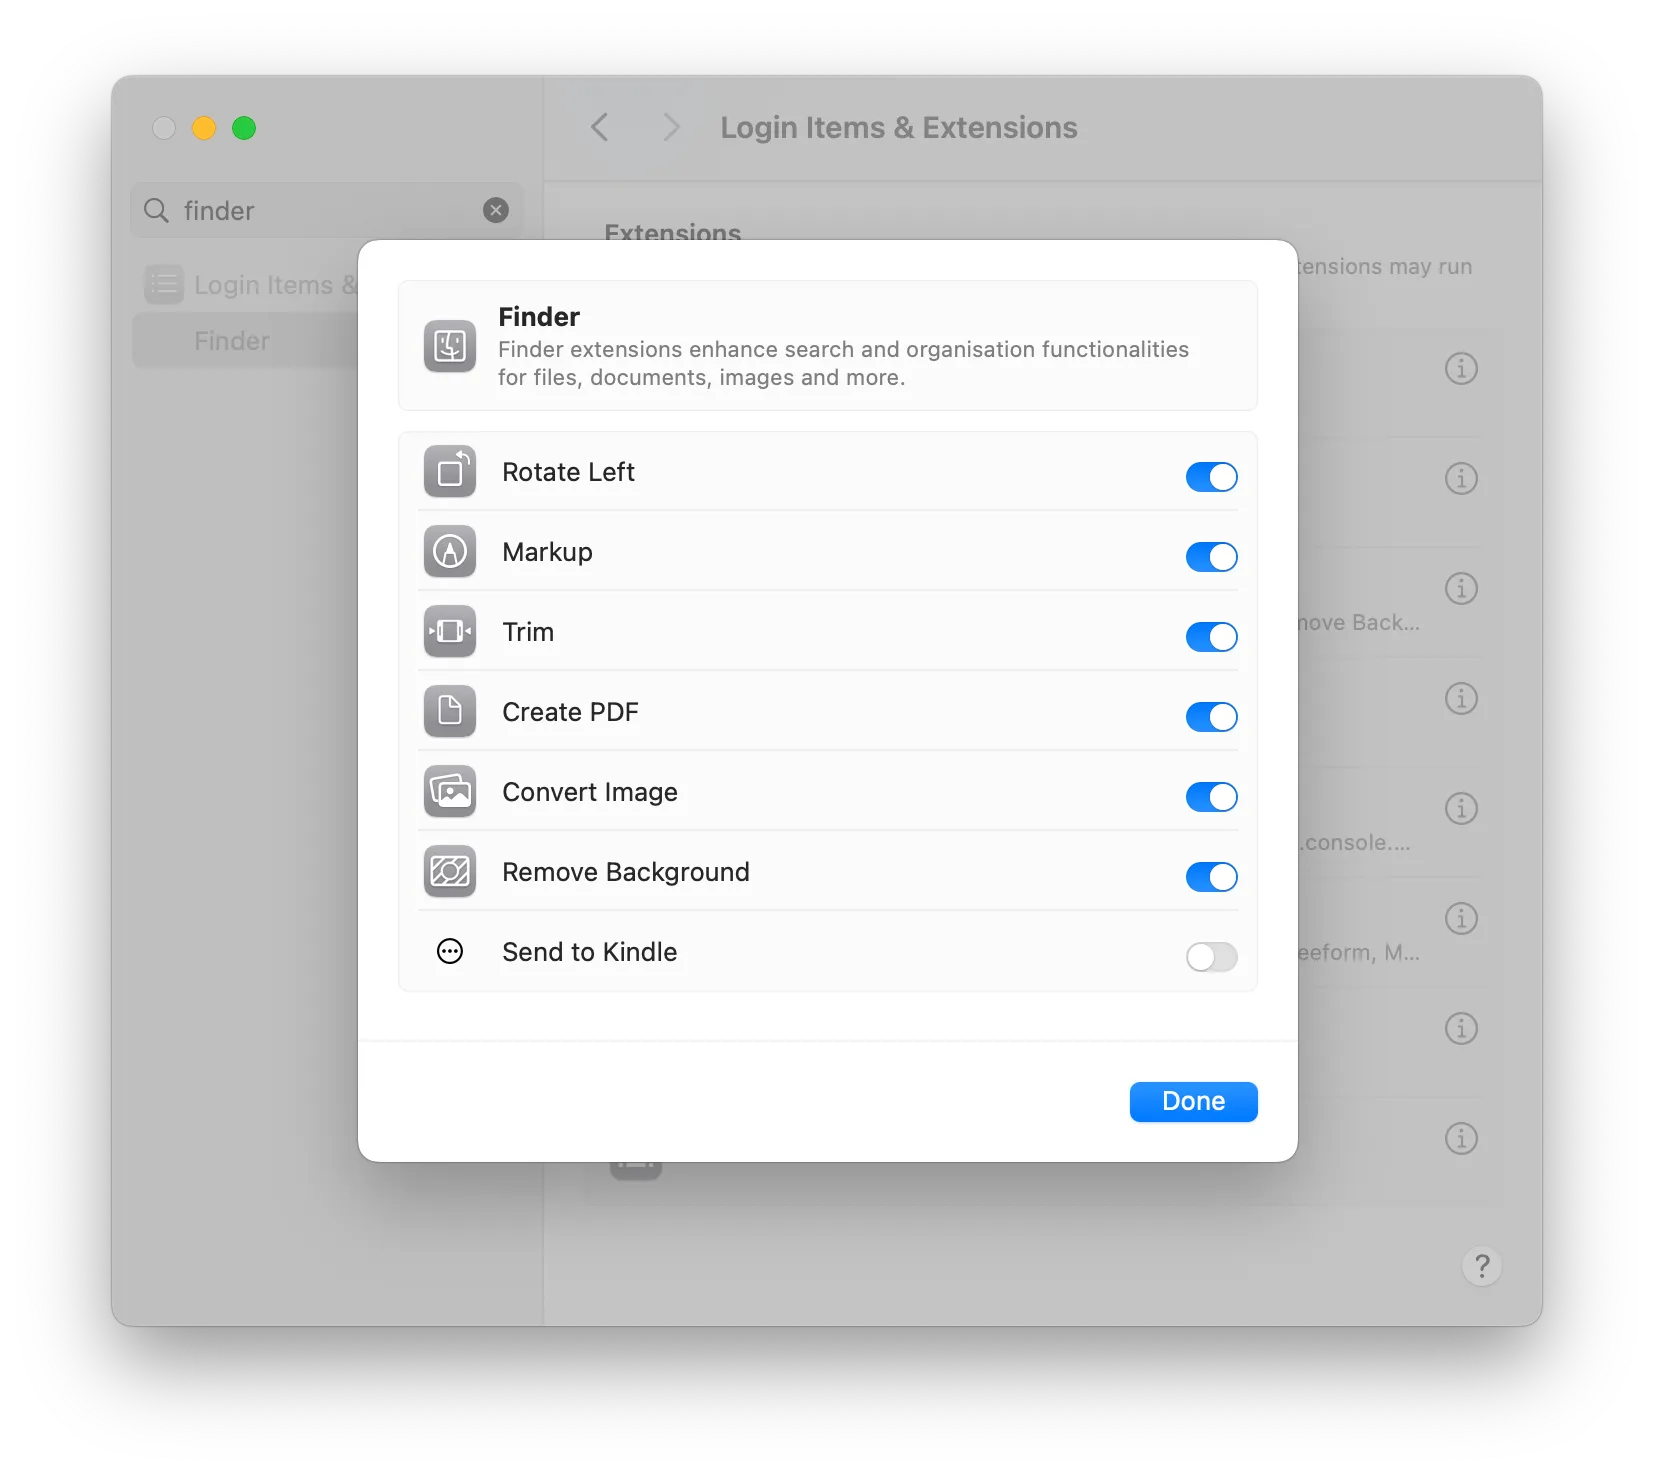Turn off the Remove Background toggle
Viewport: 1654px width, 1474px height.
coord(1211,877)
